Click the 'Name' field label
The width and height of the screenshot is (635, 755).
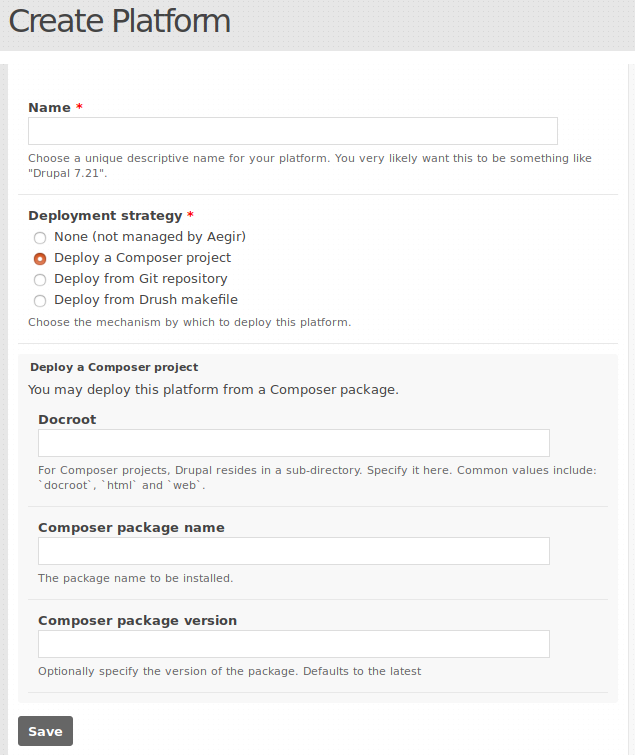(49, 107)
